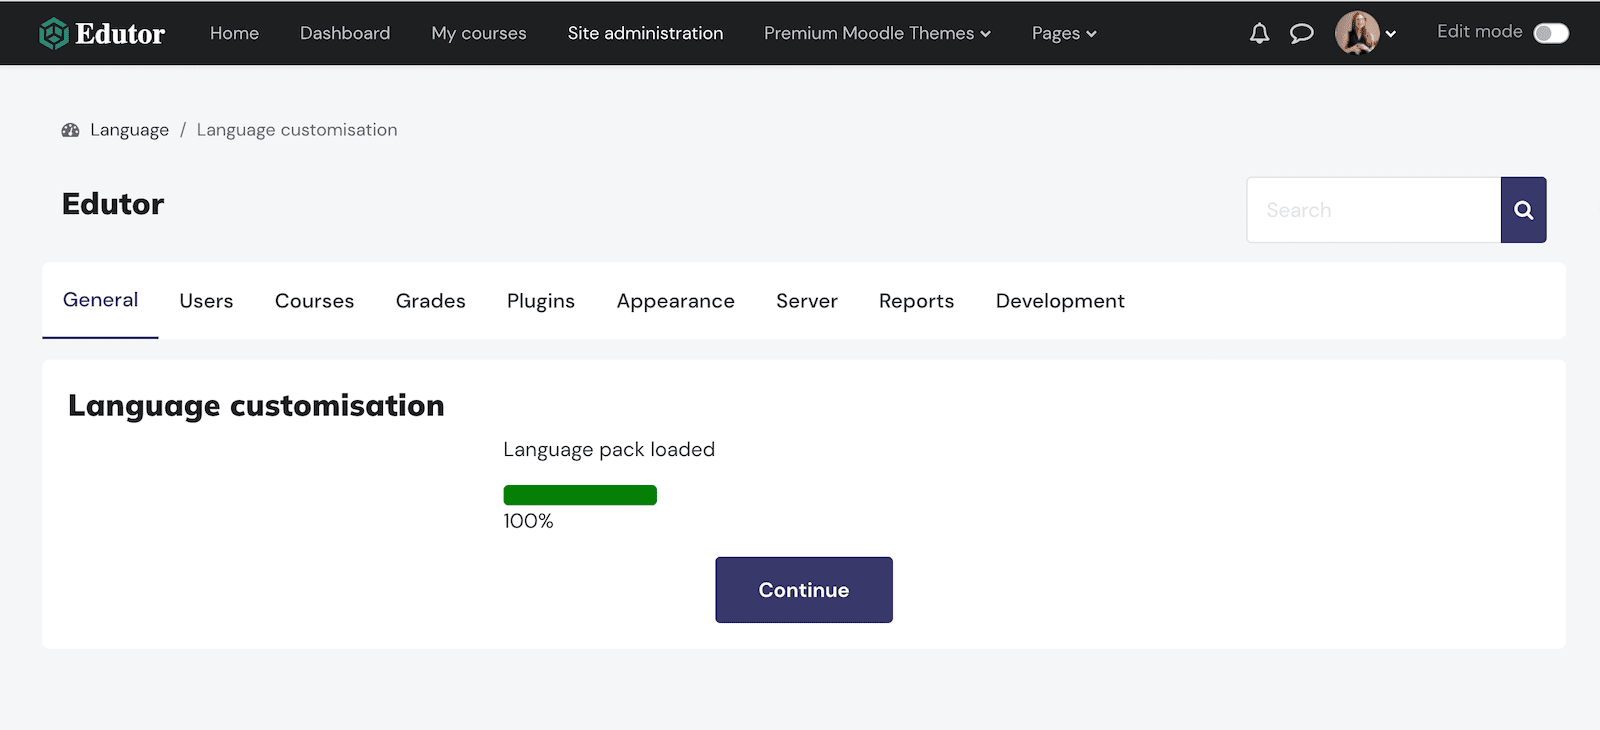
Task: Switch to the Courses tab
Action: click(x=314, y=301)
